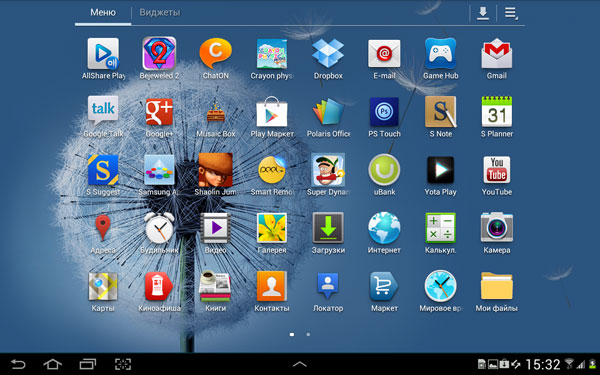600x375 pixels.
Task: Take a screenshot with capture button
Action: tap(122, 364)
